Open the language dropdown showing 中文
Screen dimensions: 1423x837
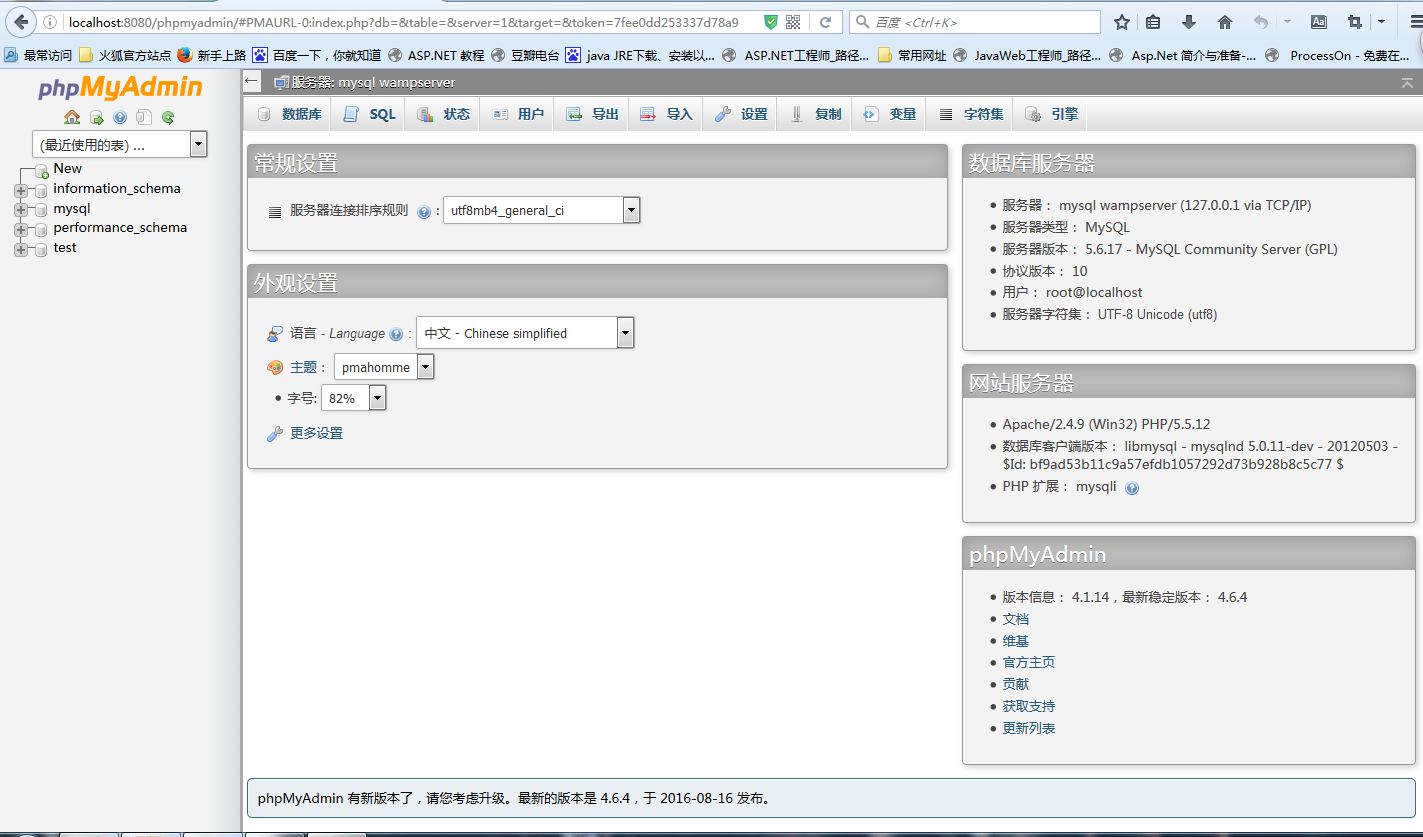point(525,333)
